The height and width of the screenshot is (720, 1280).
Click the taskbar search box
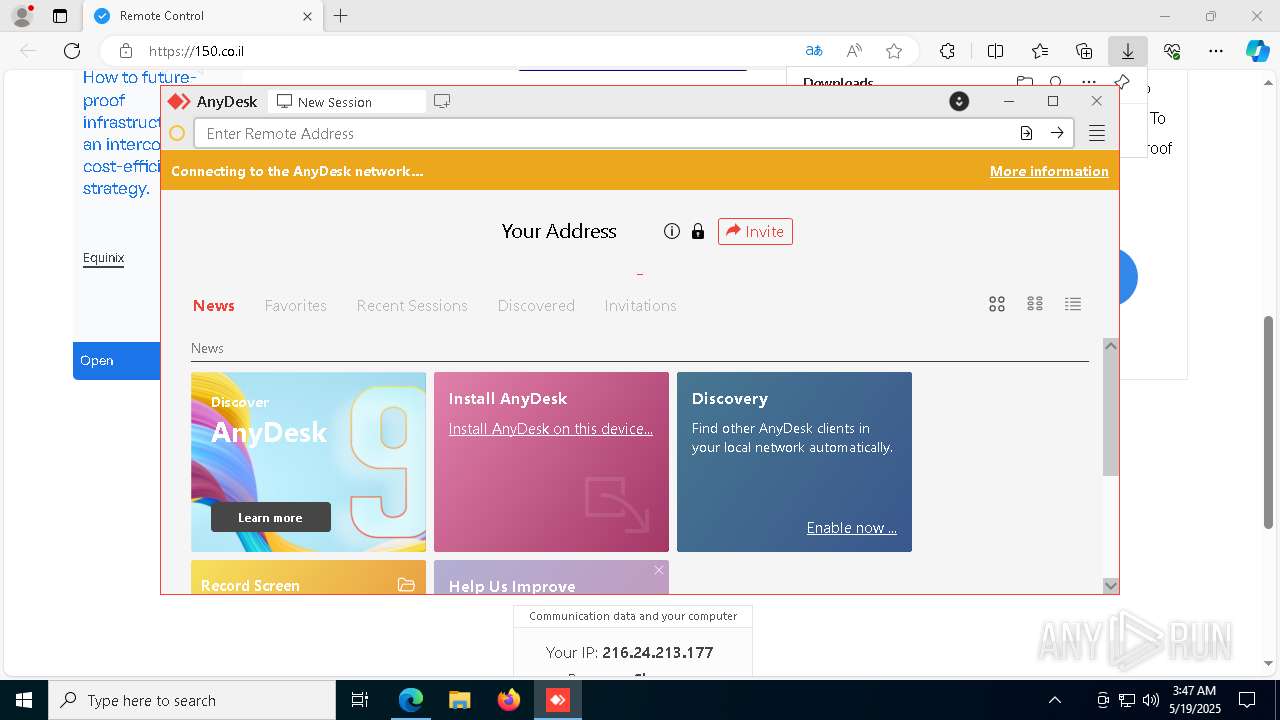[192, 700]
